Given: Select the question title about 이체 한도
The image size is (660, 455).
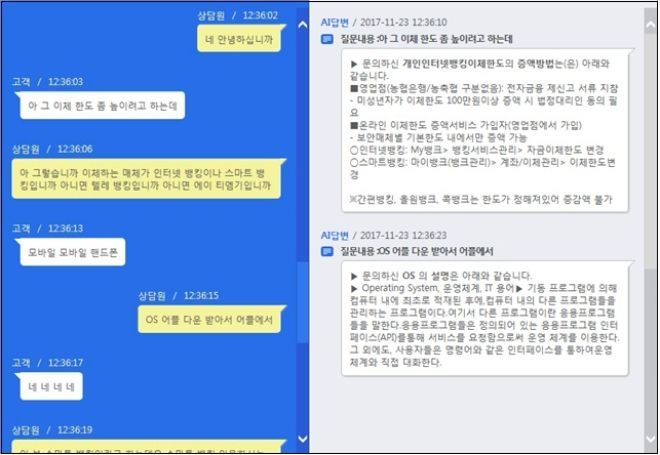Looking at the screenshot, I should (427, 39).
